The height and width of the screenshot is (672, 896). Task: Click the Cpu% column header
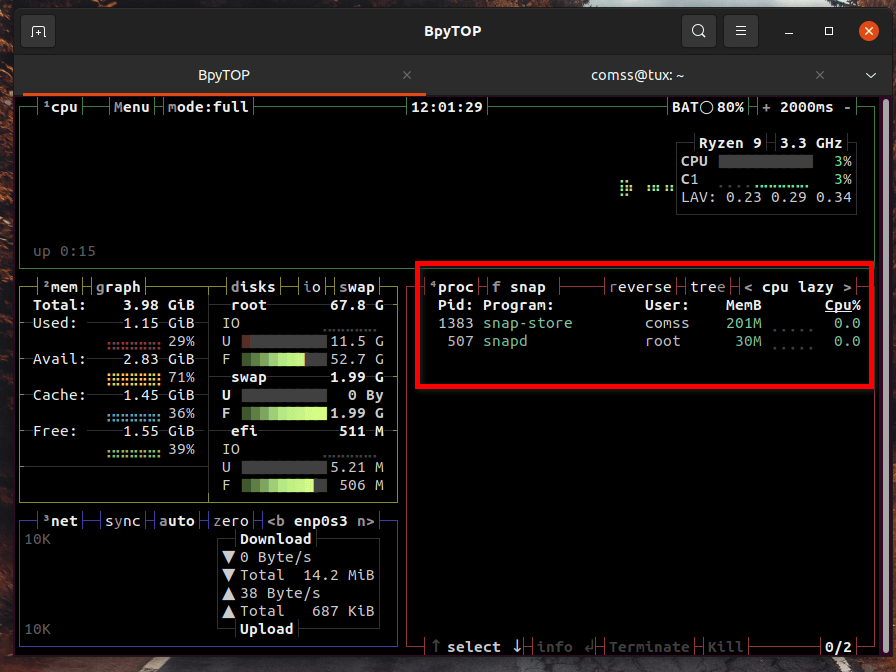[842, 305]
